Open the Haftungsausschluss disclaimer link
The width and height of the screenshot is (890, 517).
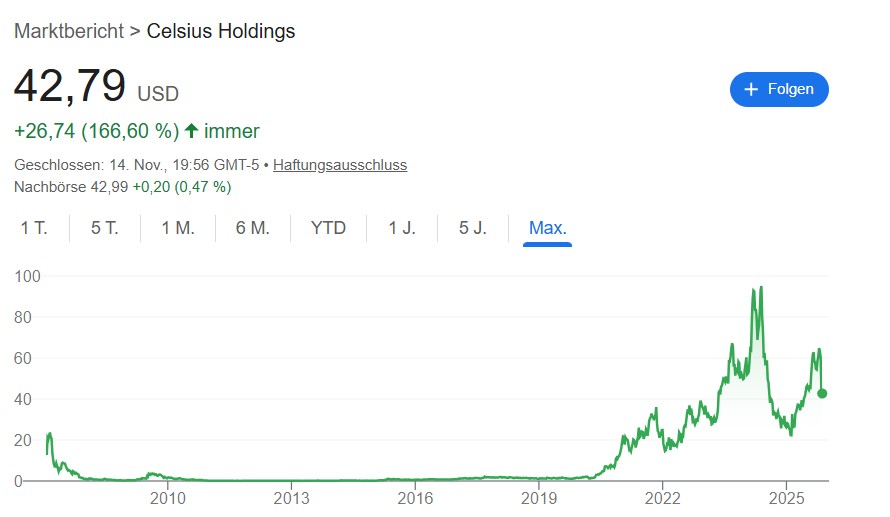click(340, 165)
